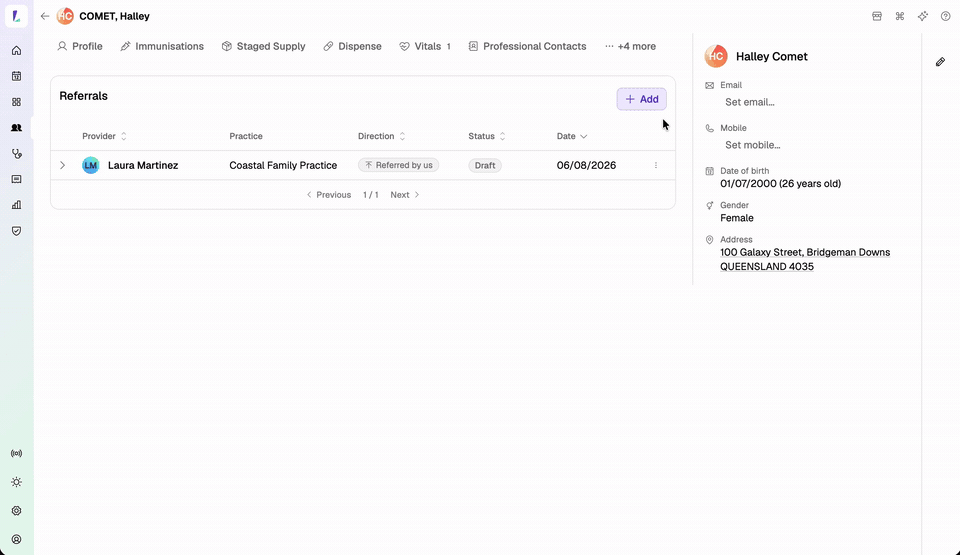Sort referrals by Direction column

(x=381, y=136)
